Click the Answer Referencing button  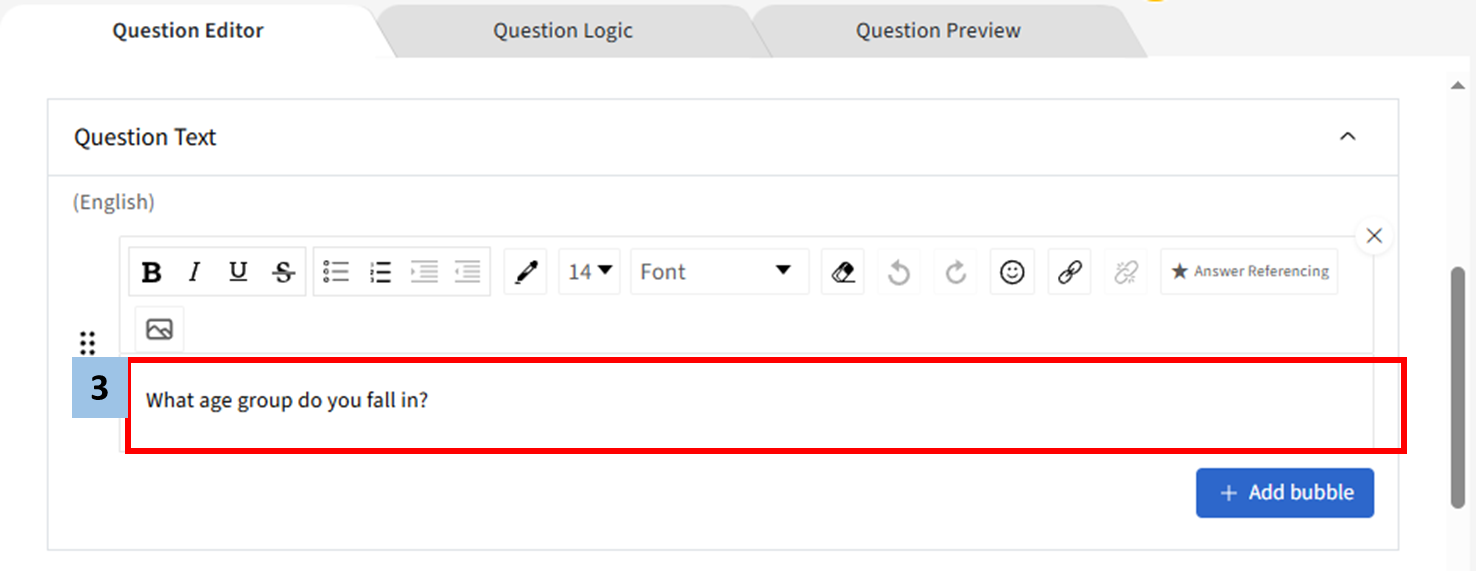pyautogui.click(x=1249, y=272)
